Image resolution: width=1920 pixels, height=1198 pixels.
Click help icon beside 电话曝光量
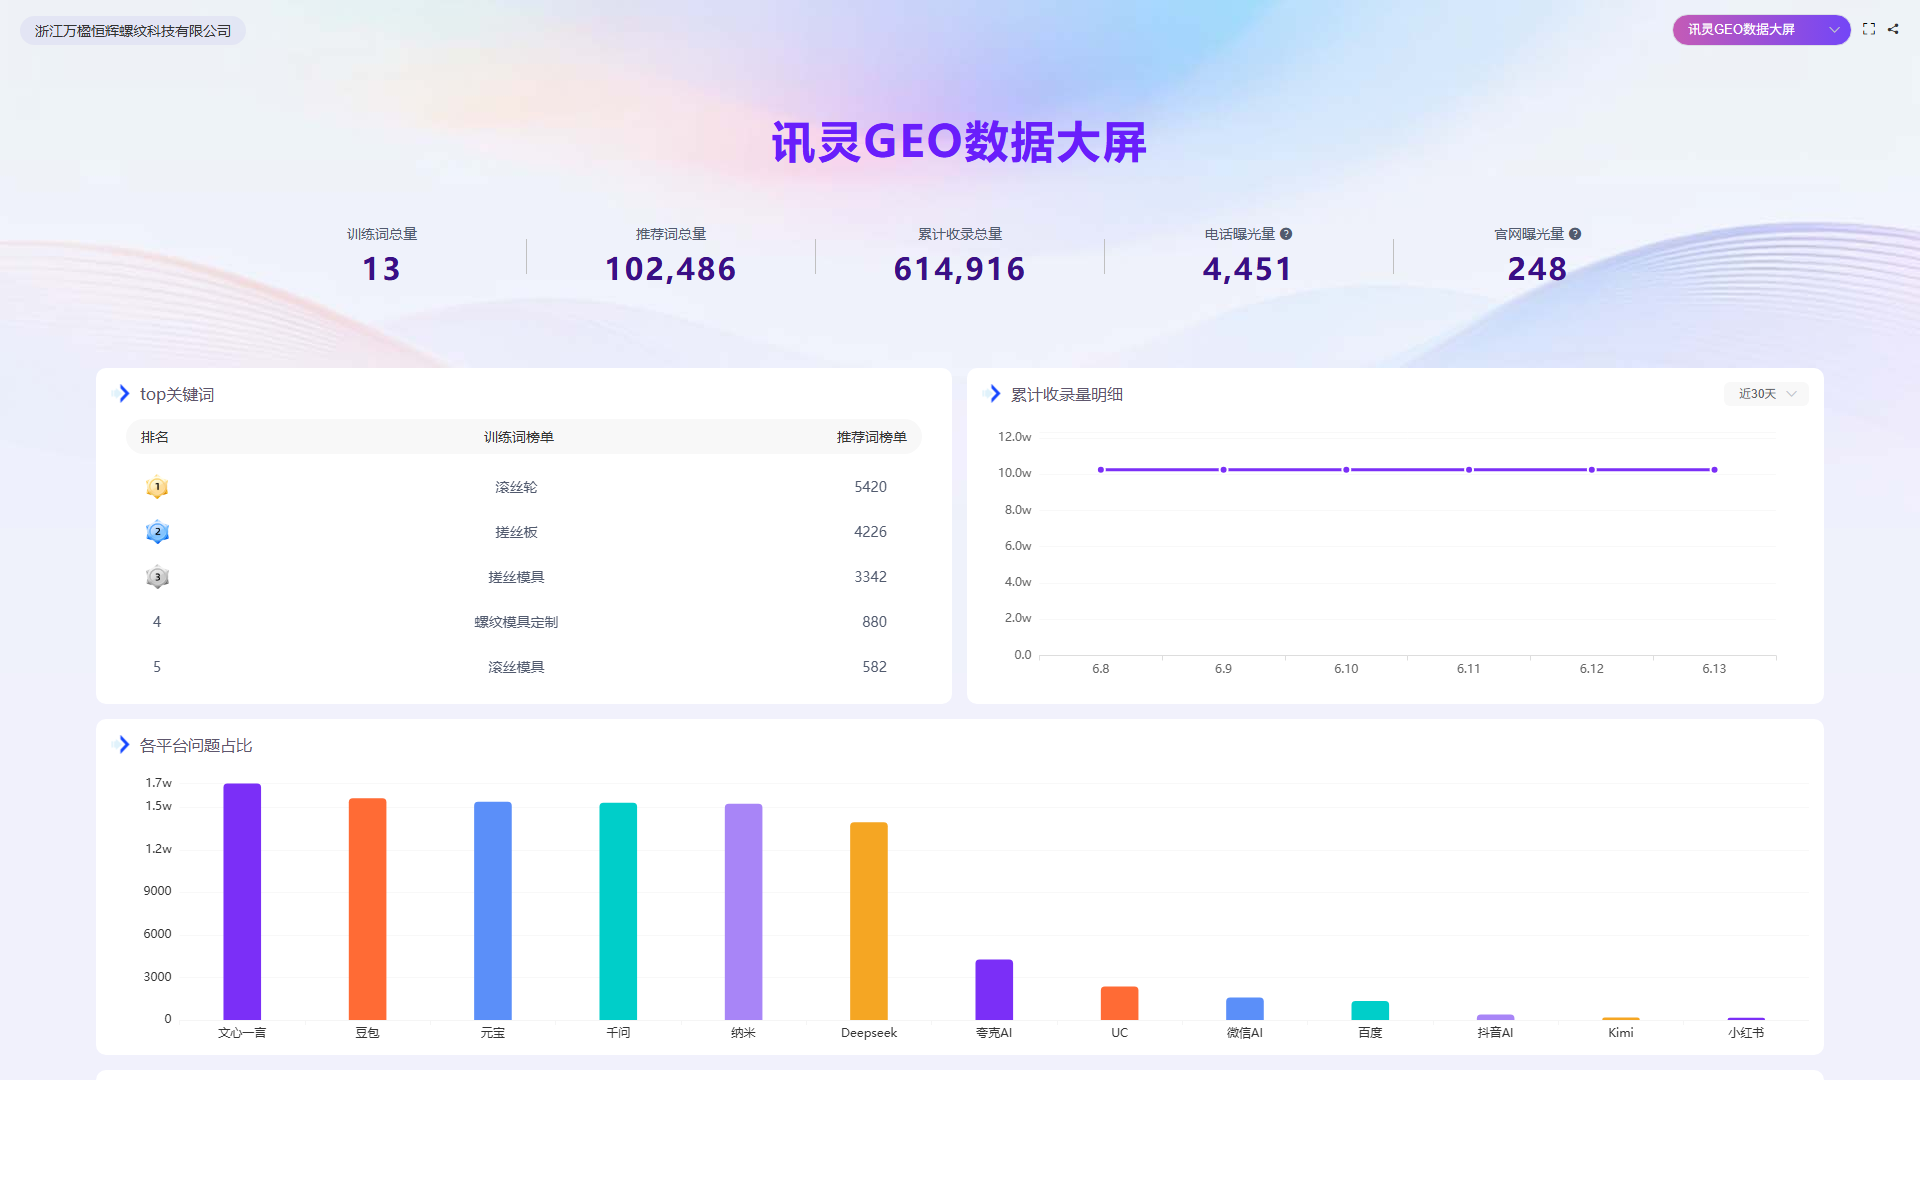click(1286, 234)
